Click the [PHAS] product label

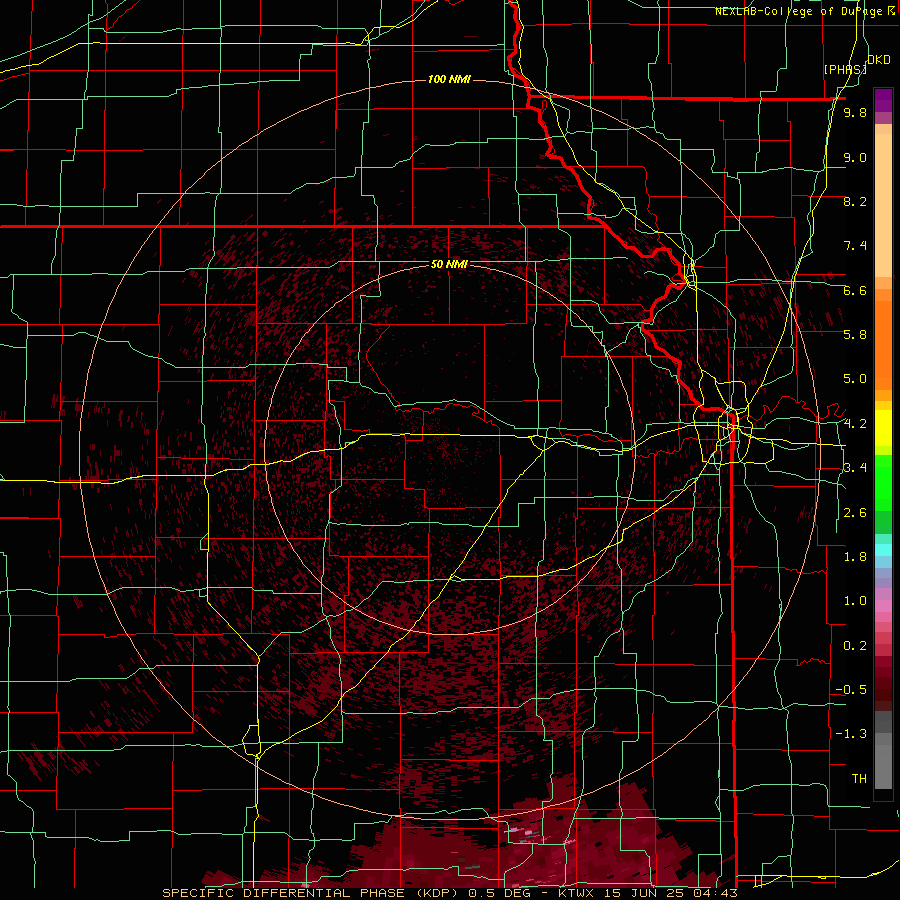click(x=845, y=69)
